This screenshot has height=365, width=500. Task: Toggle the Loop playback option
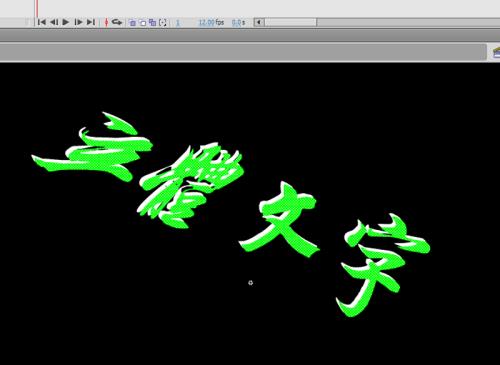pos(116,22)
